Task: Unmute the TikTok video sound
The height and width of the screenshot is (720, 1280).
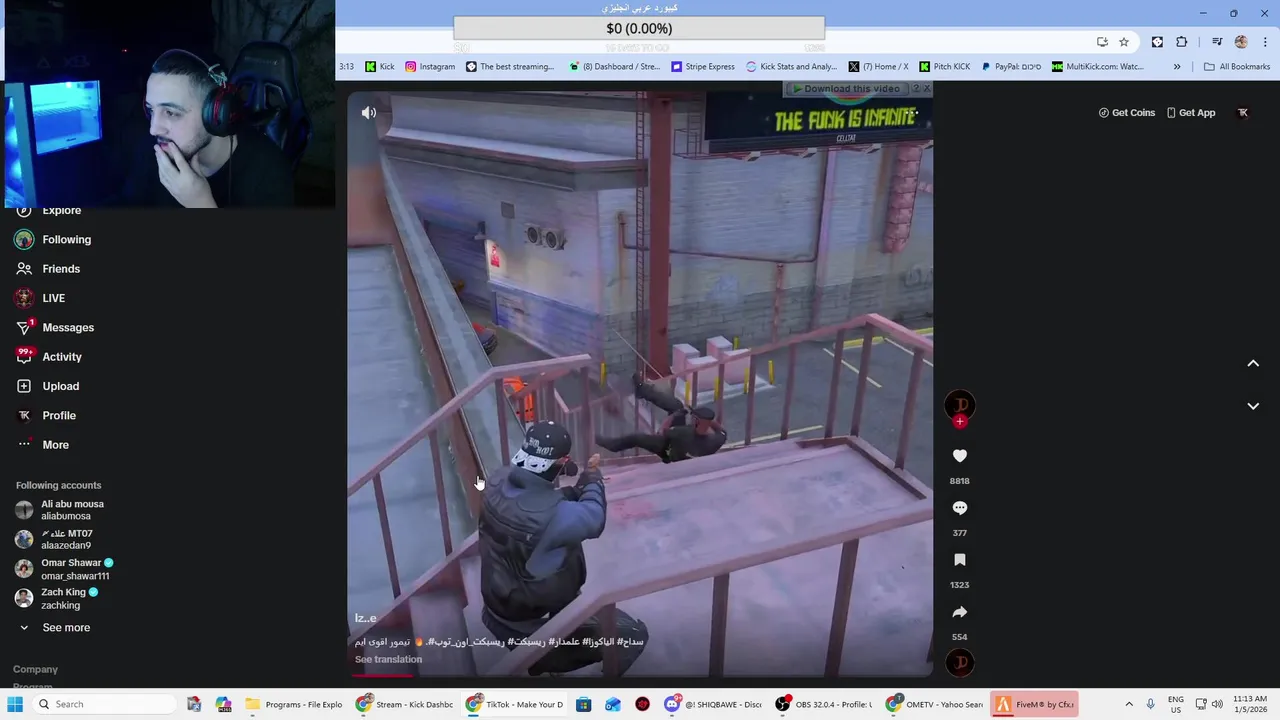Action: (369, 113)
